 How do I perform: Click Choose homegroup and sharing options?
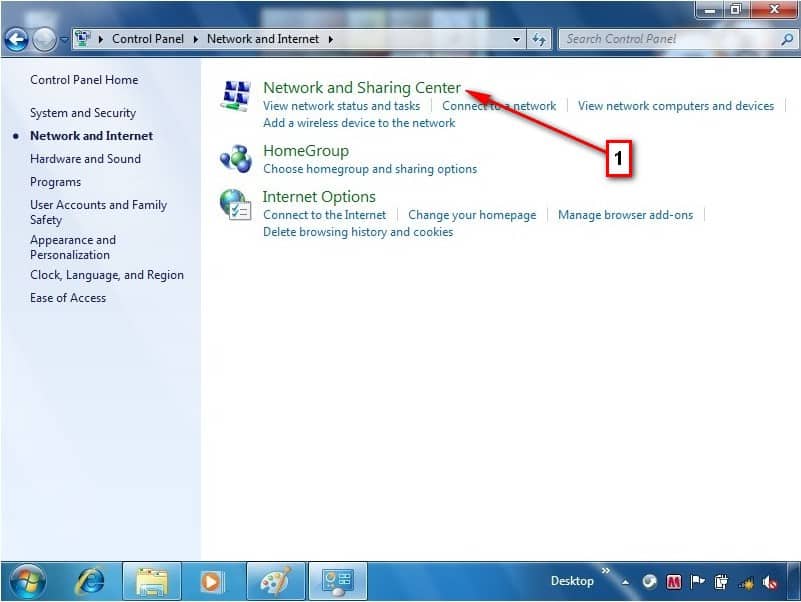coord(370,169)
